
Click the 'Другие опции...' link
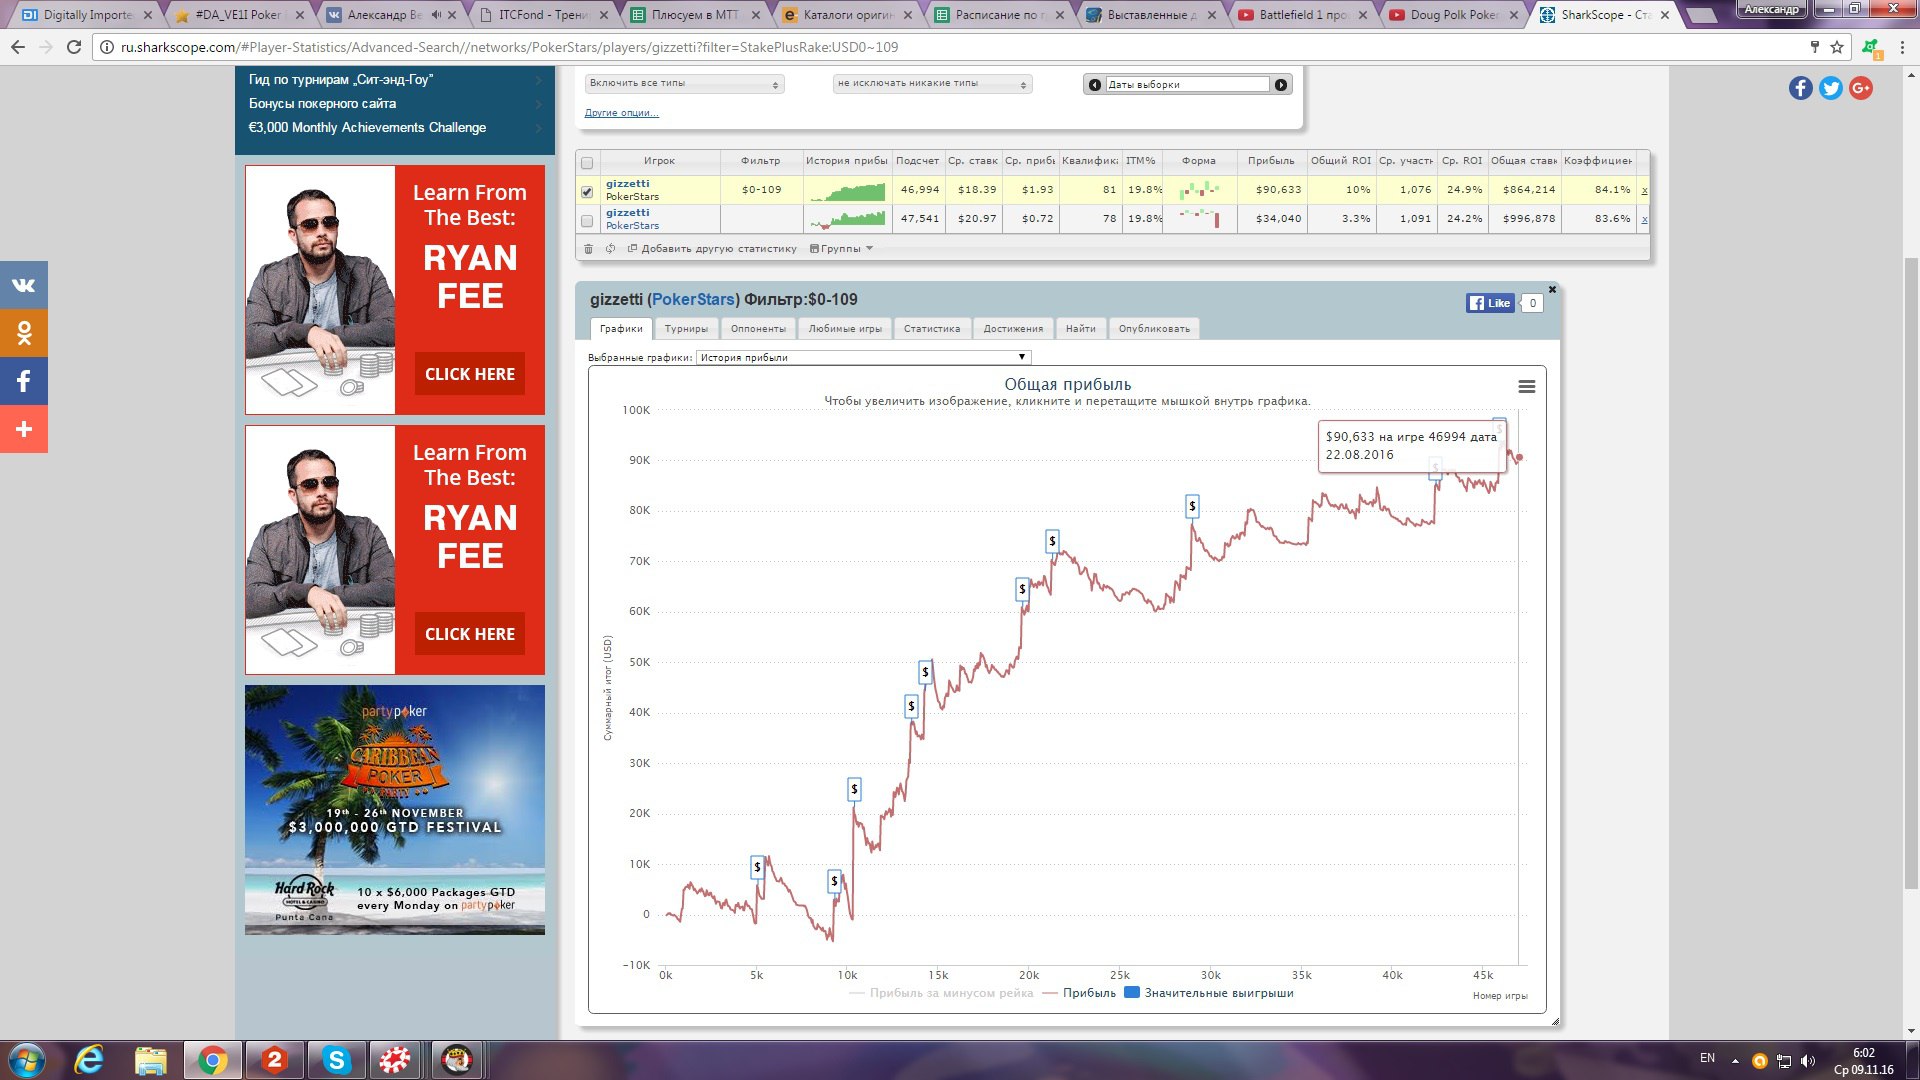(x=621, y=113)
